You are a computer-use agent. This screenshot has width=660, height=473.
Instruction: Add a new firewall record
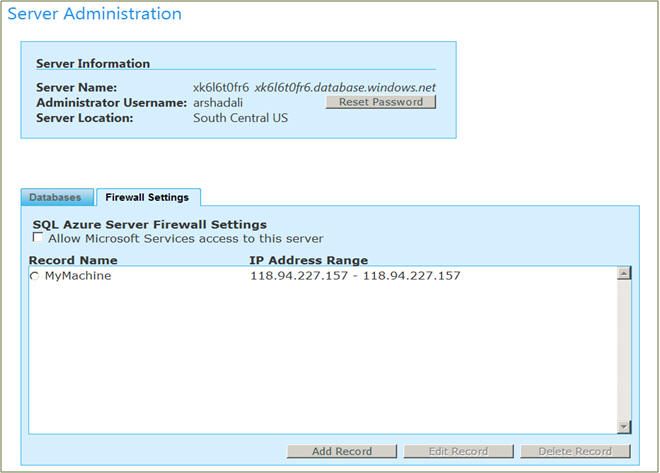(342, 451)
